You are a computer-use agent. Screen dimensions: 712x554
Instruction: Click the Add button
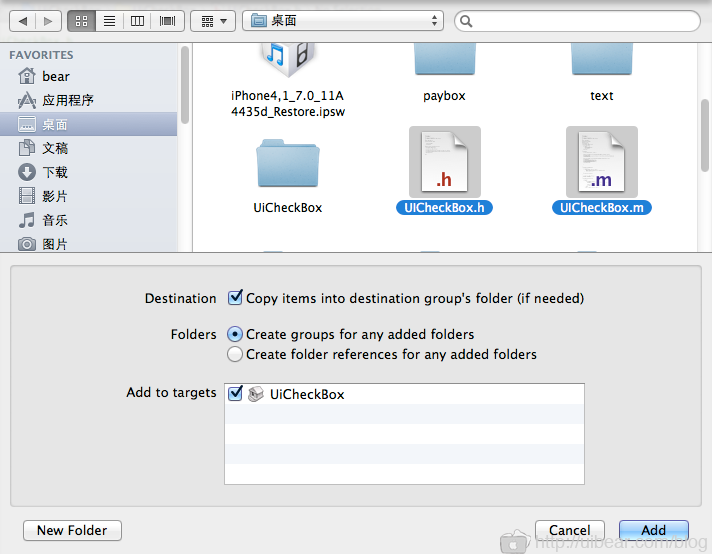click(653, 530)
